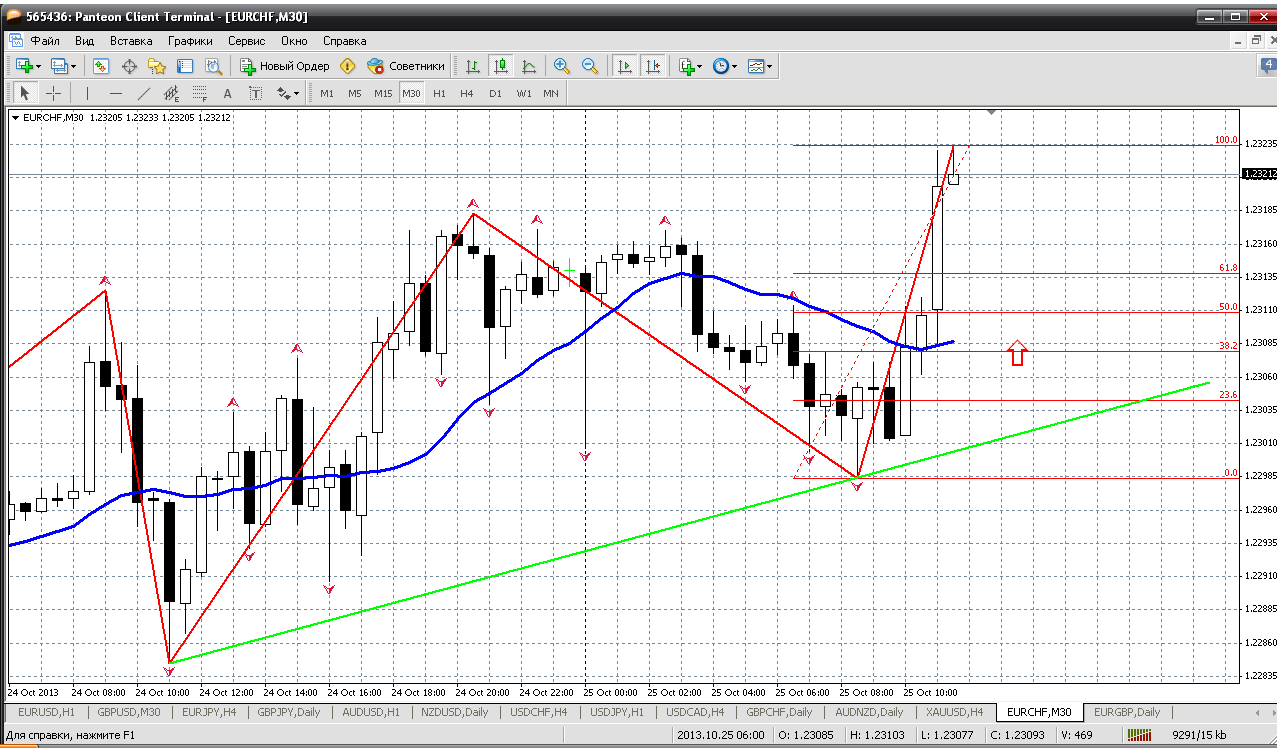
Task: Select the Crosshair tool
Action: [53, 93]
